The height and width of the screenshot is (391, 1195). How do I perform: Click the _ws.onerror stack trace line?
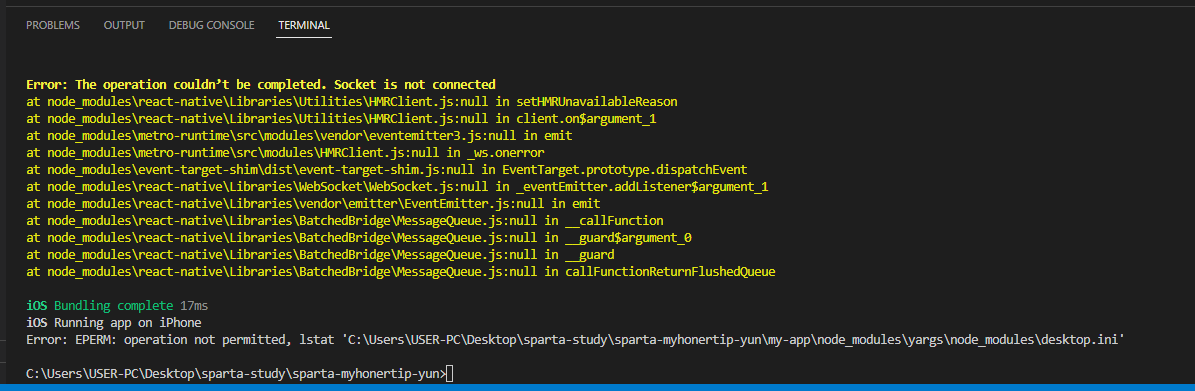click(285, 152)
